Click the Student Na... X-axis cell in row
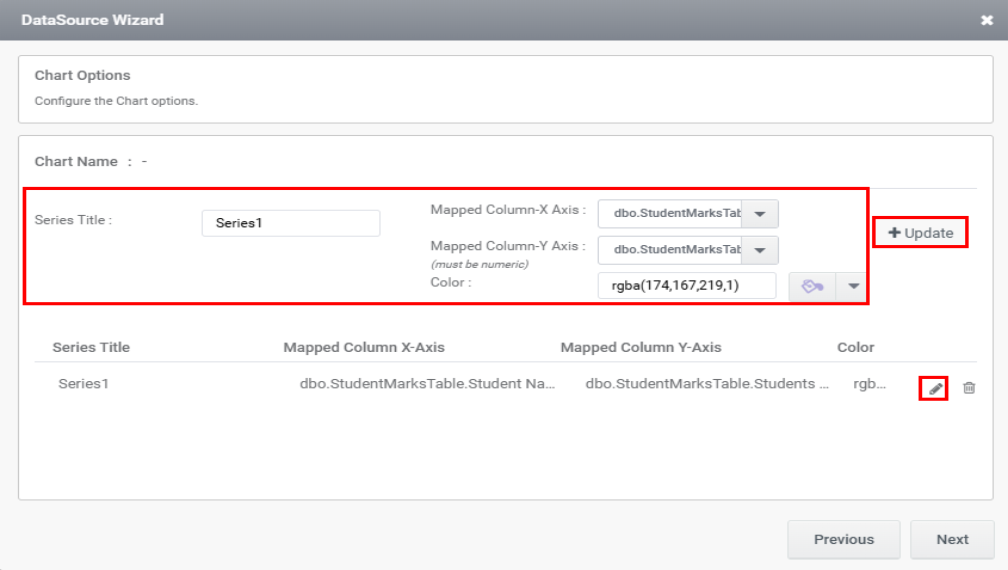 pos(427,383)
